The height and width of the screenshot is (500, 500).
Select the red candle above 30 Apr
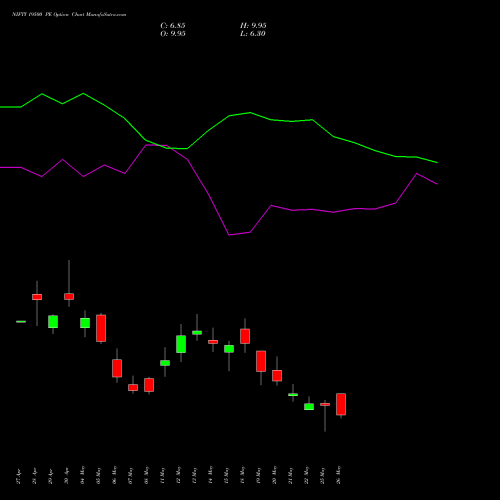coord(69,297)
